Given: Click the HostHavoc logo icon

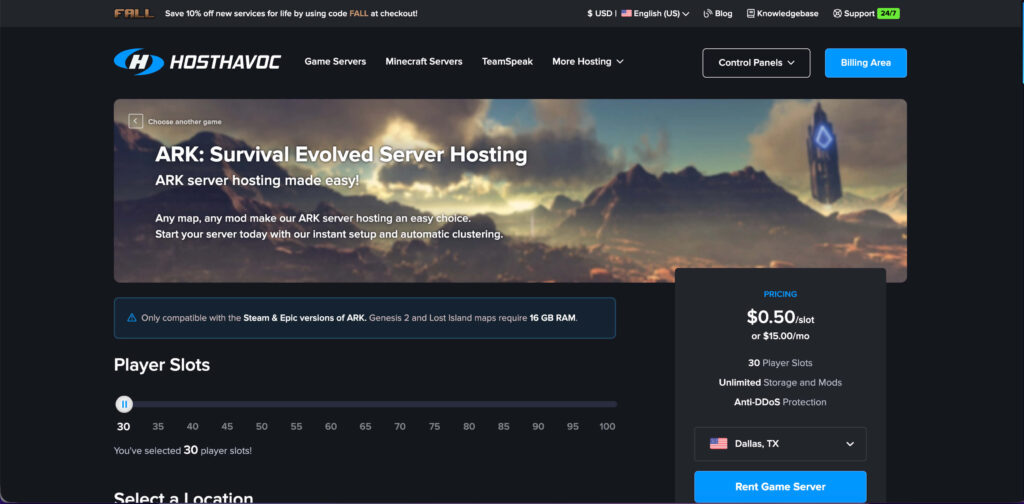Looking at the screenshot, I should tap(138, 62).
